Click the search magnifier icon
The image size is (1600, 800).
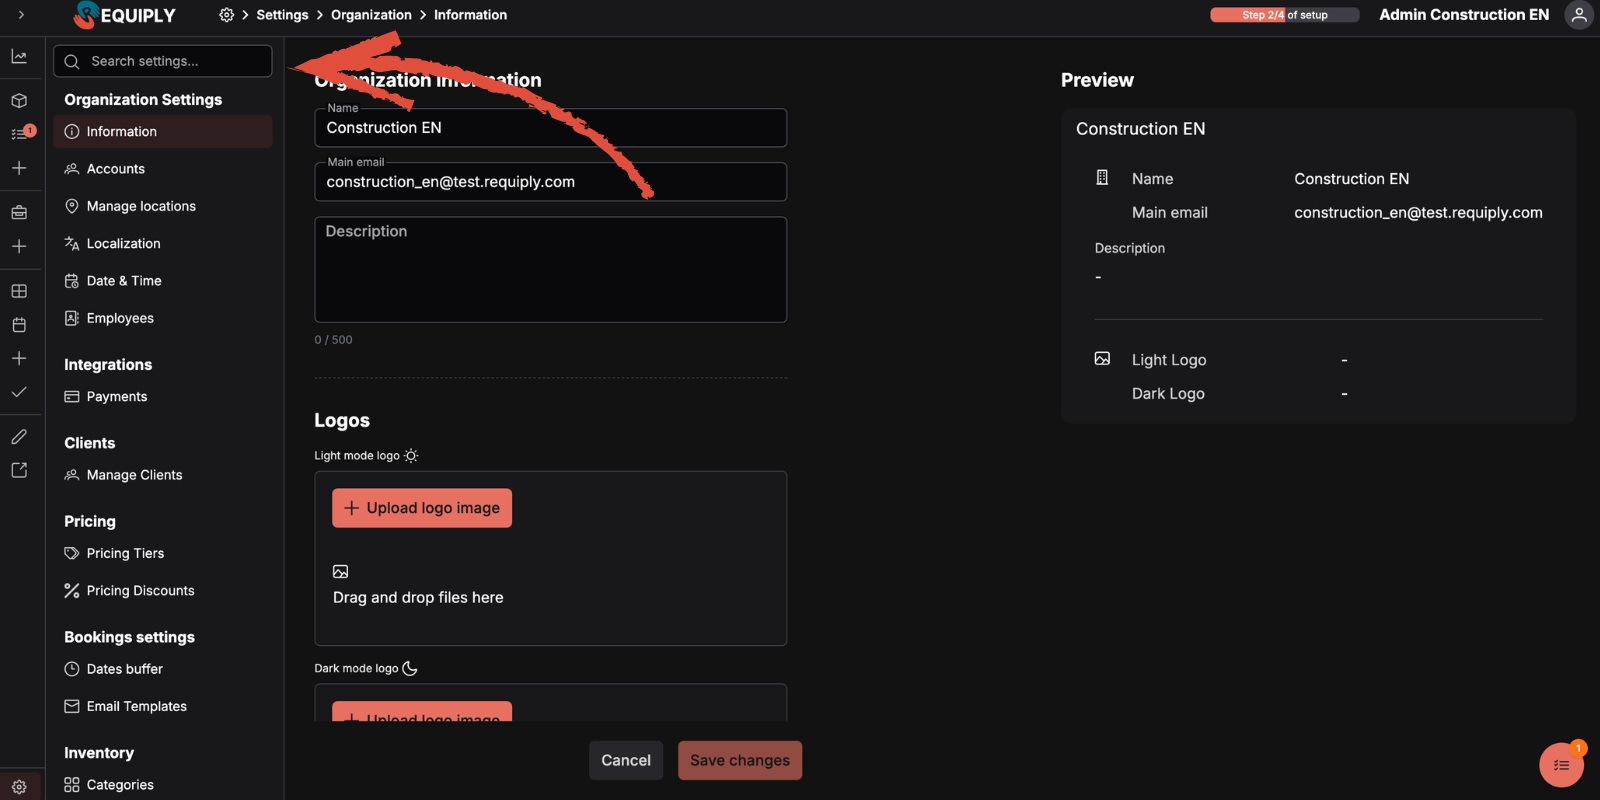[72, 62]
